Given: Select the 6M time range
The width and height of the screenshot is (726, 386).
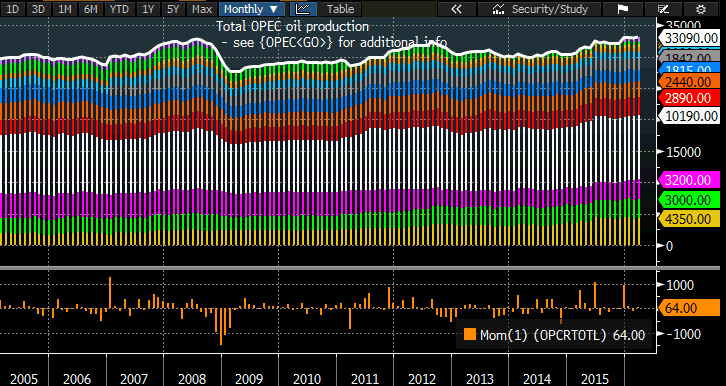Looking at the screenshot, I should [92, 8].
